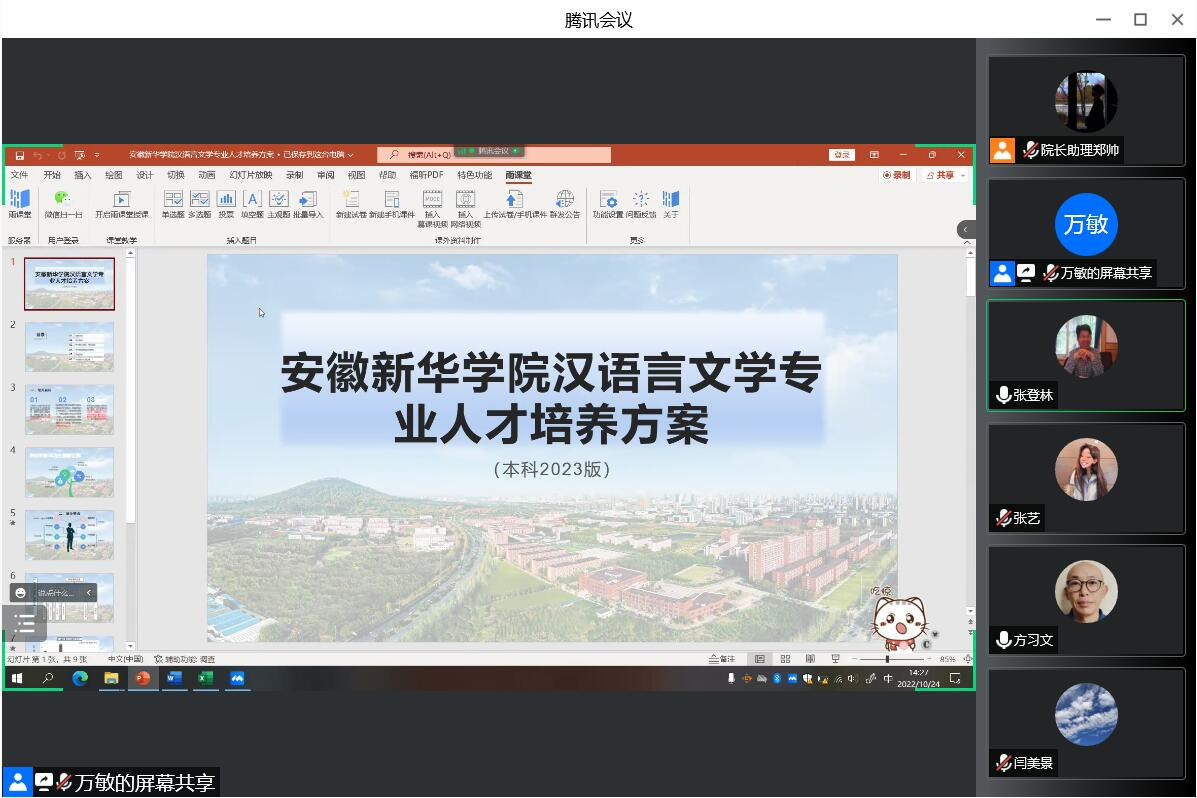This screenshot has height=798, width=1197.
Task: Collapse the chat input bubble arrow
Action: (88, 593)
